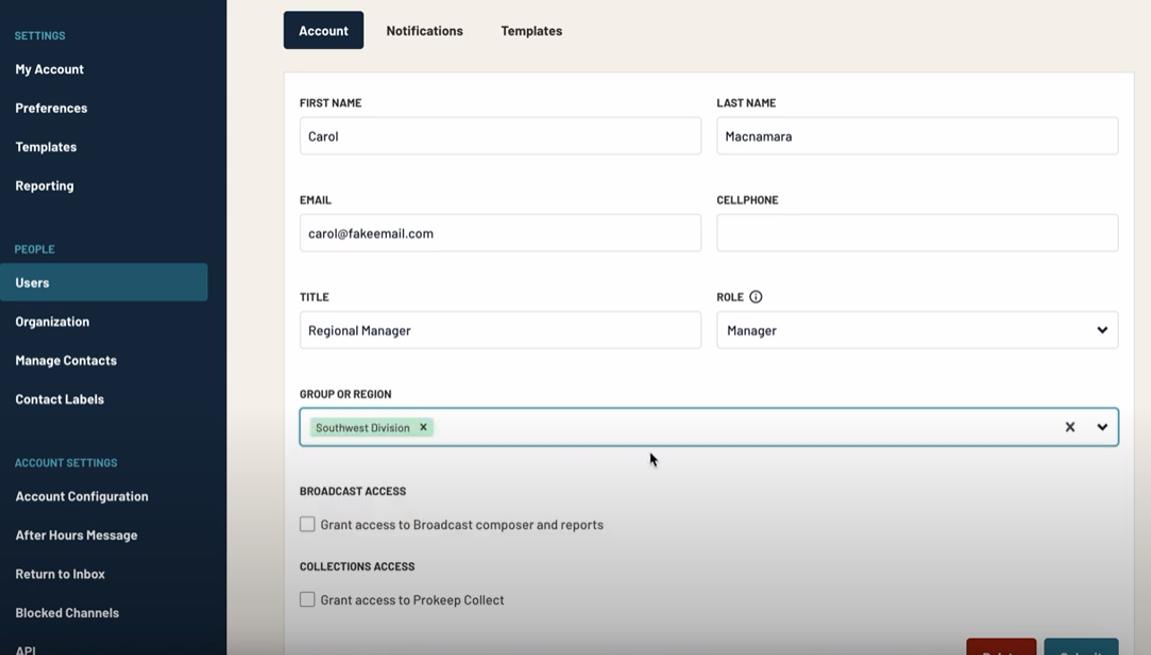Open the Users section in sidebar

[x=33, y=282]
